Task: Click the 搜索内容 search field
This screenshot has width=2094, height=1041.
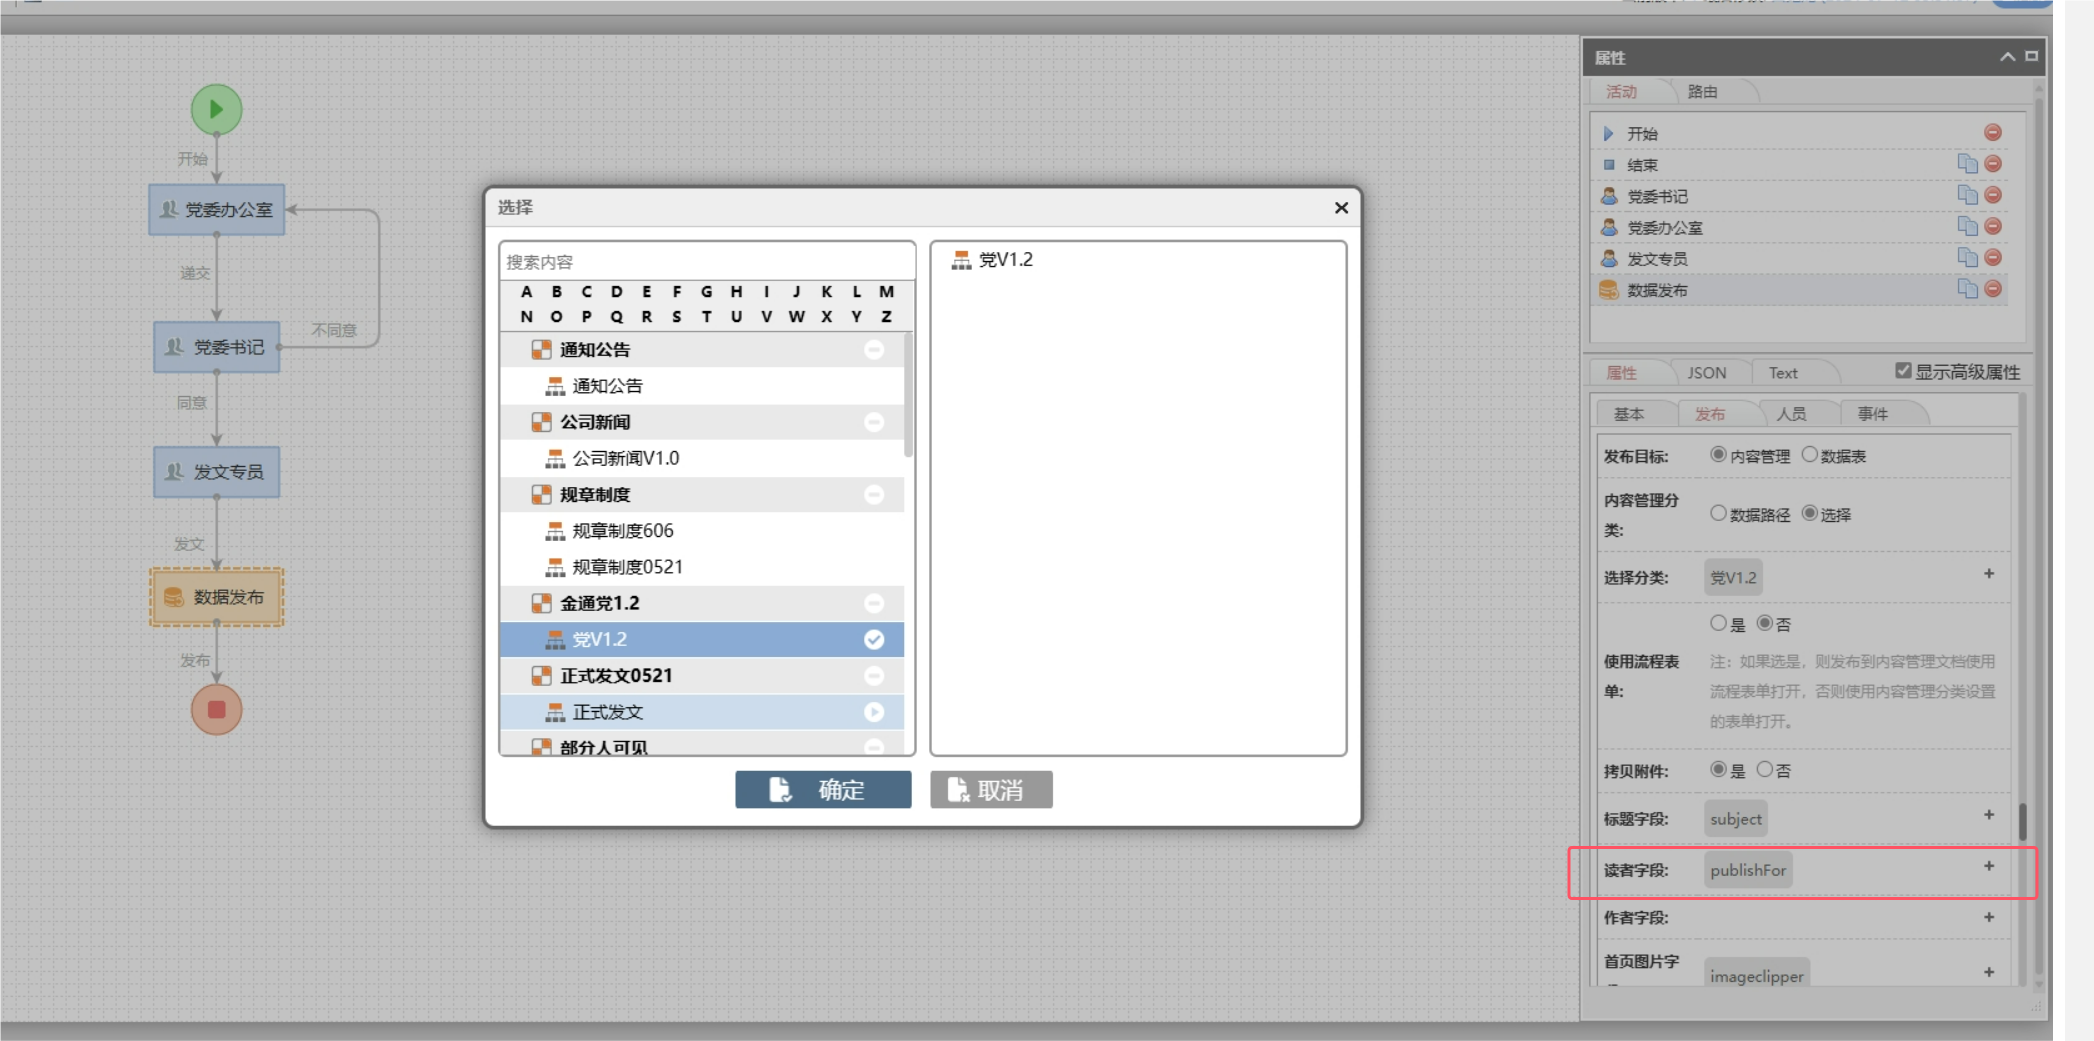Action: pyautogui.click(x=707, y=261)
